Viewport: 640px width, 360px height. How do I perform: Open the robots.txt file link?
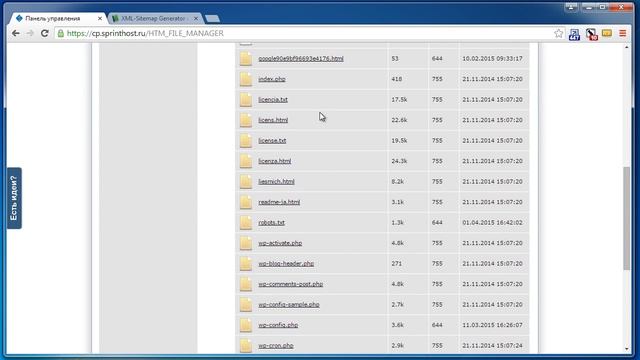click(271, 222)
